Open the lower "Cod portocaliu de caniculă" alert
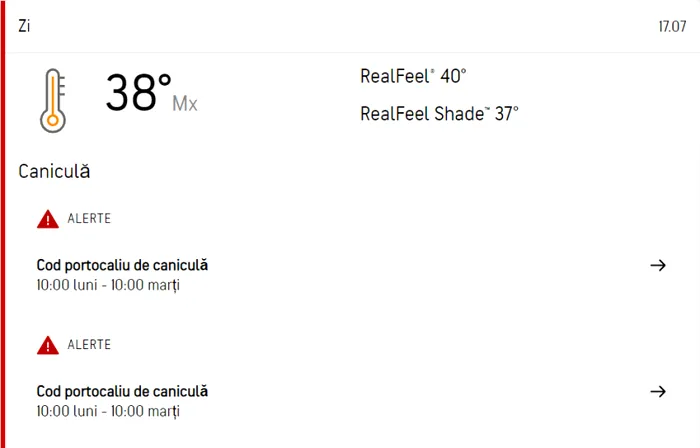 pos(122,391)
